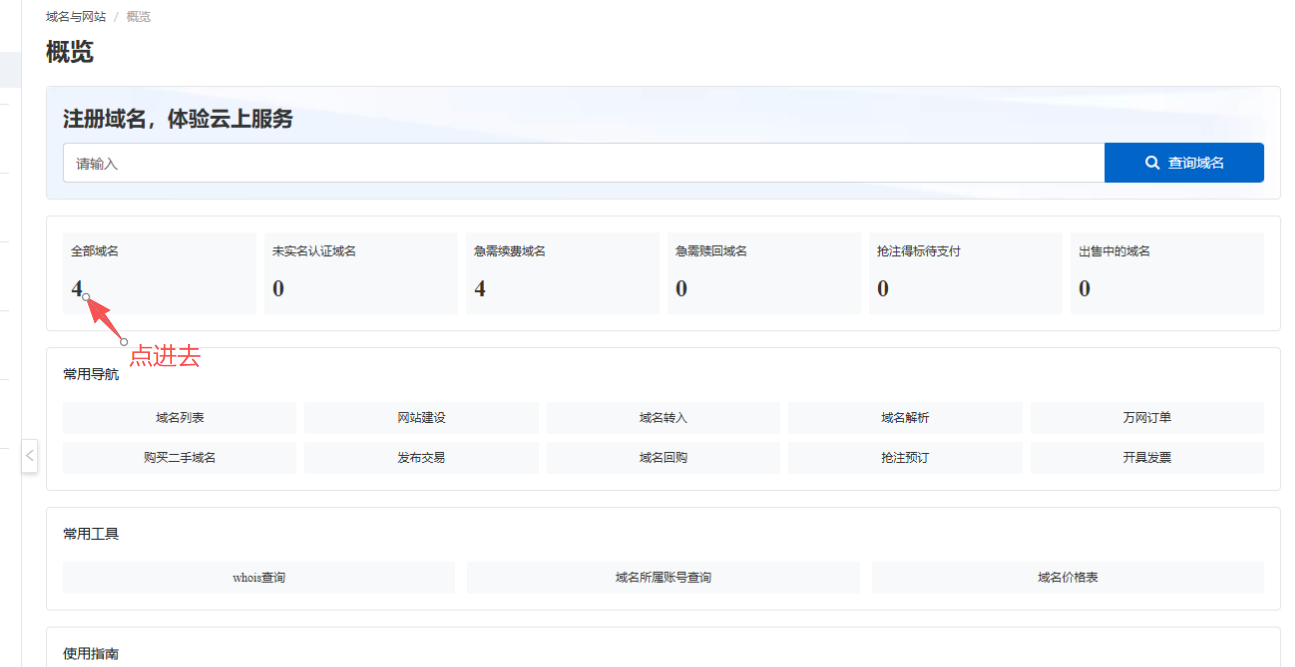Open the 开具发票 shortcut
Screen dimensions: 1295x667
click(1146, 458)
